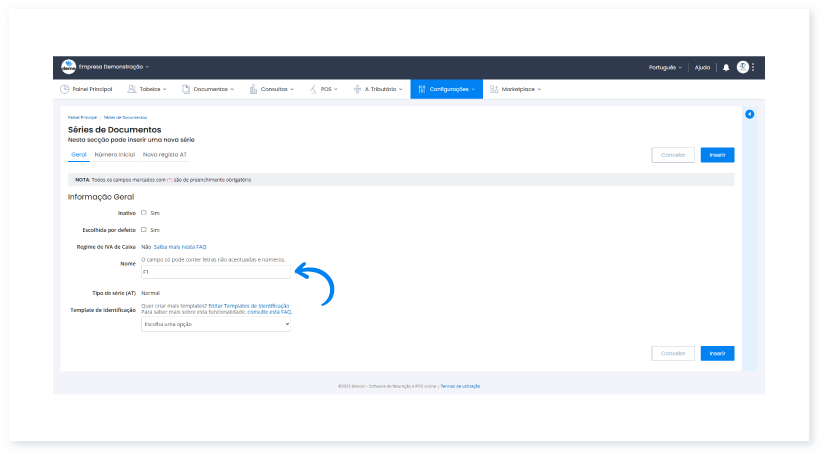This screenshot has width=824, height=456.
Task: Click the Marketplace grid icon
Action: coord(494,89)
